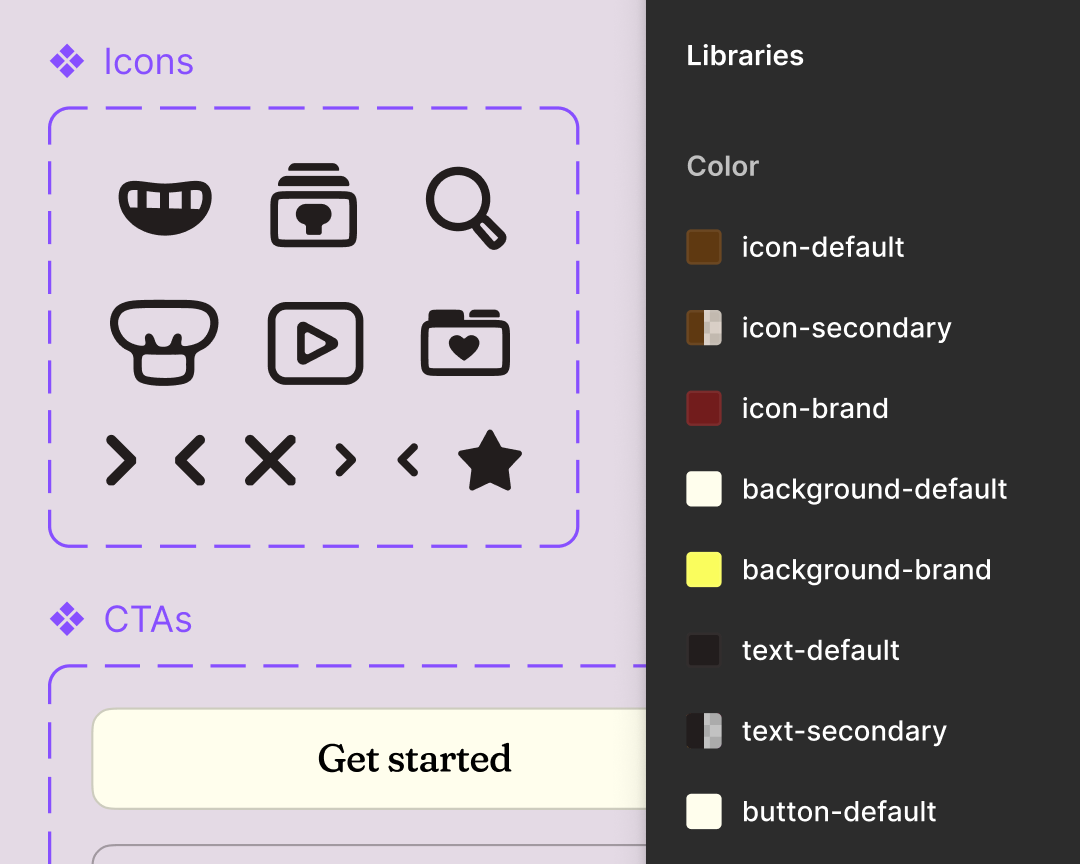Click the icon-brand red swatch
This screenshot has width=1080, height=864.
[x=704, y=408]
